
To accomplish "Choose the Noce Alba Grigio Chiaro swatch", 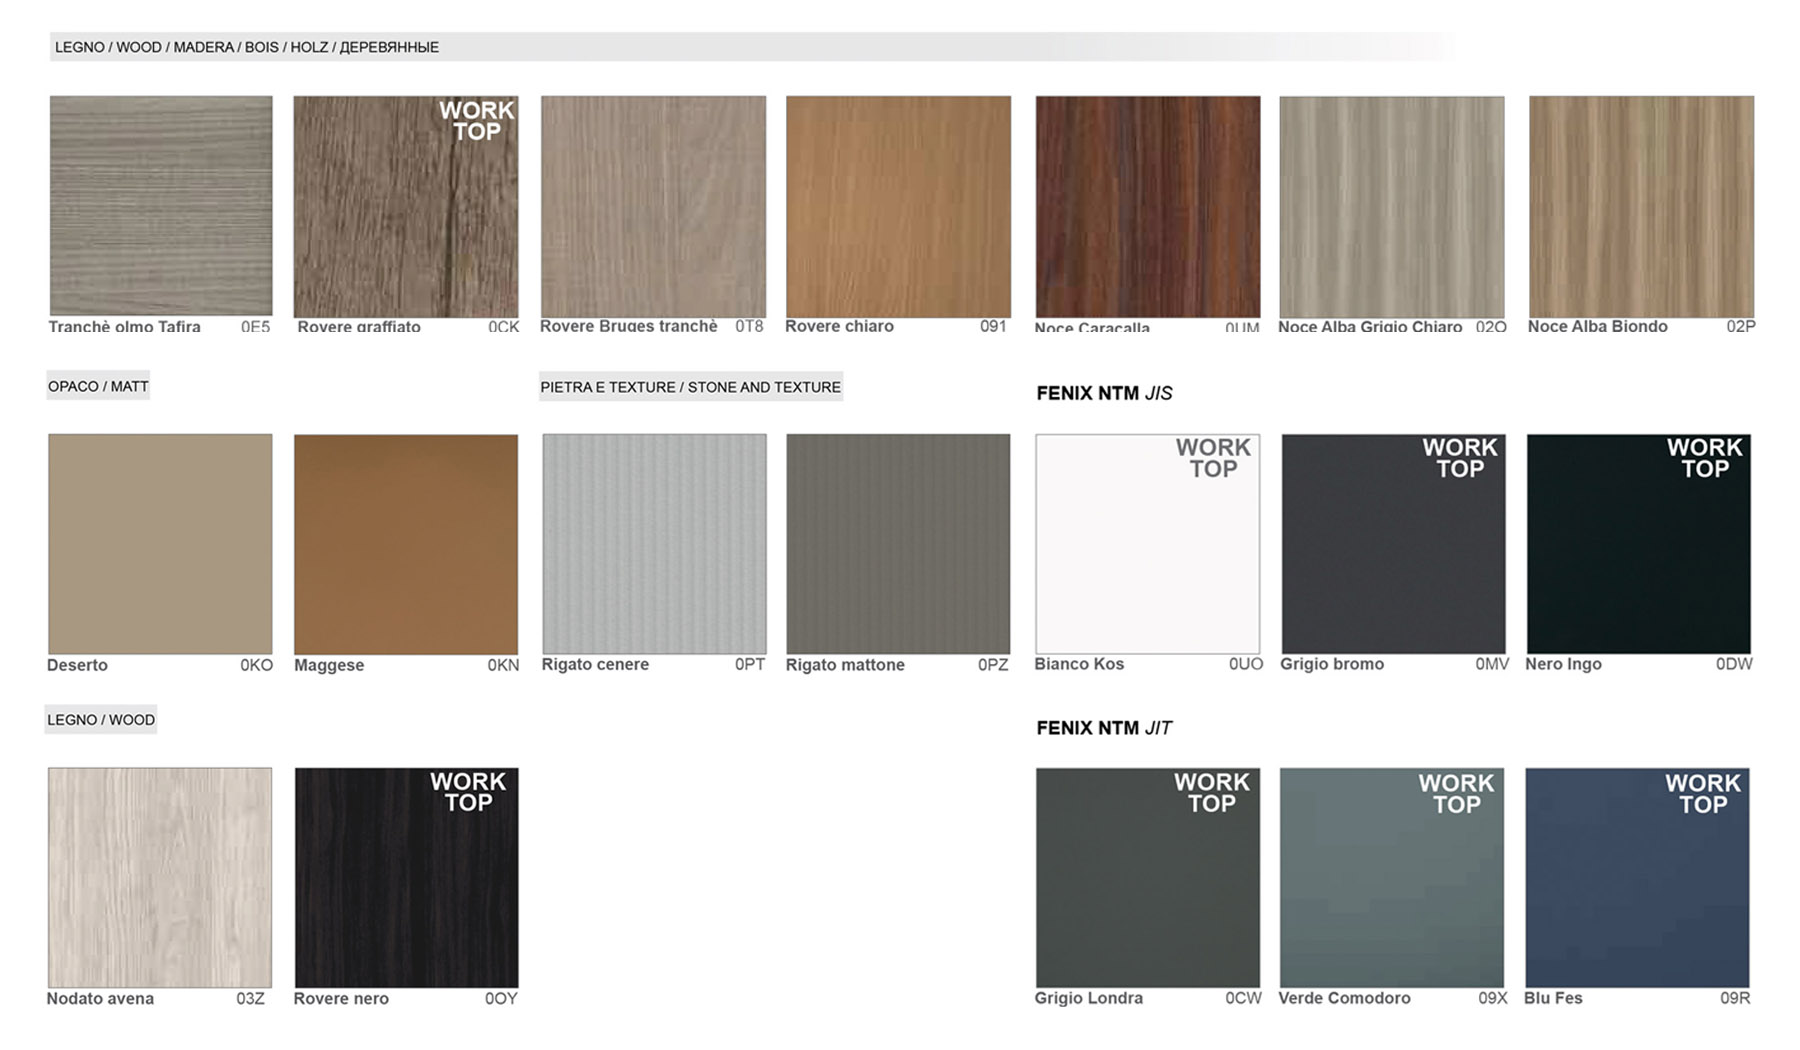I will click(x=1391, y=206).
